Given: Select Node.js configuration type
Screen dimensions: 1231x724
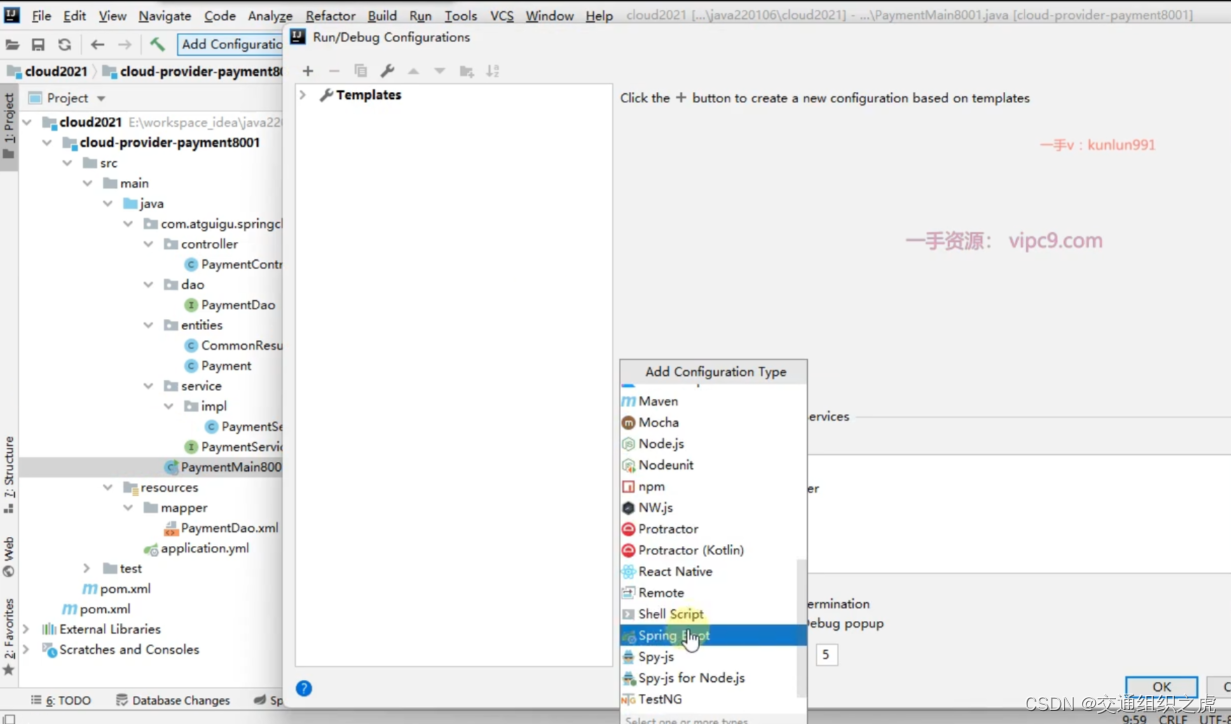Looking at the screenshot, I should [x=713, y=444].
